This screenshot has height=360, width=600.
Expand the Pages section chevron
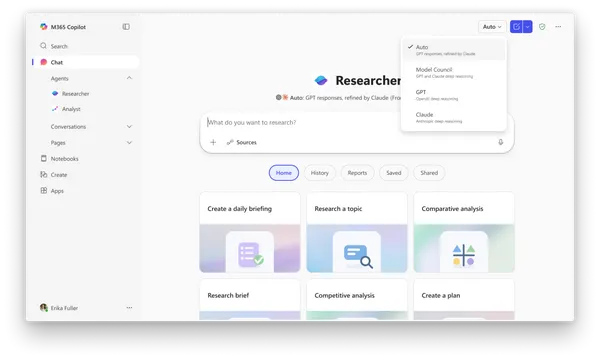click(129, 143)
